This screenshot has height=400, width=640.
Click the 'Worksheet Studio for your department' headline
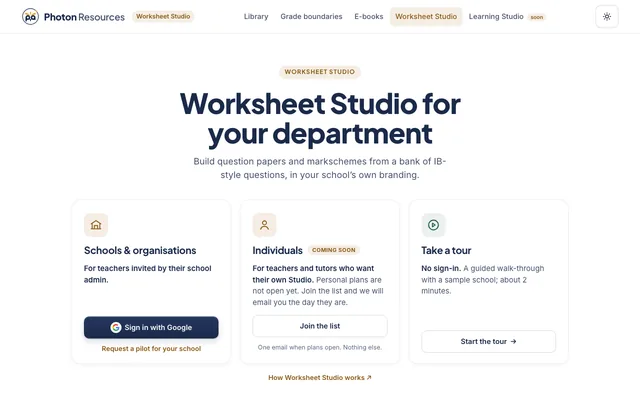tap(320, 119)
